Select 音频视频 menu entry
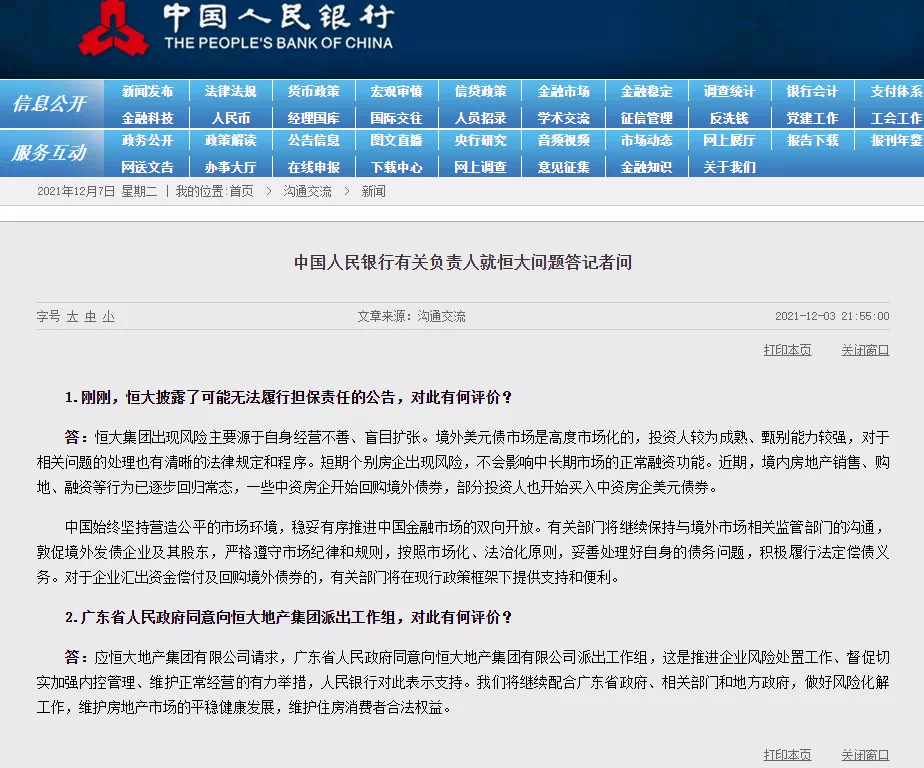This screenshot has height=768, width=924. [x=563, y=140]
